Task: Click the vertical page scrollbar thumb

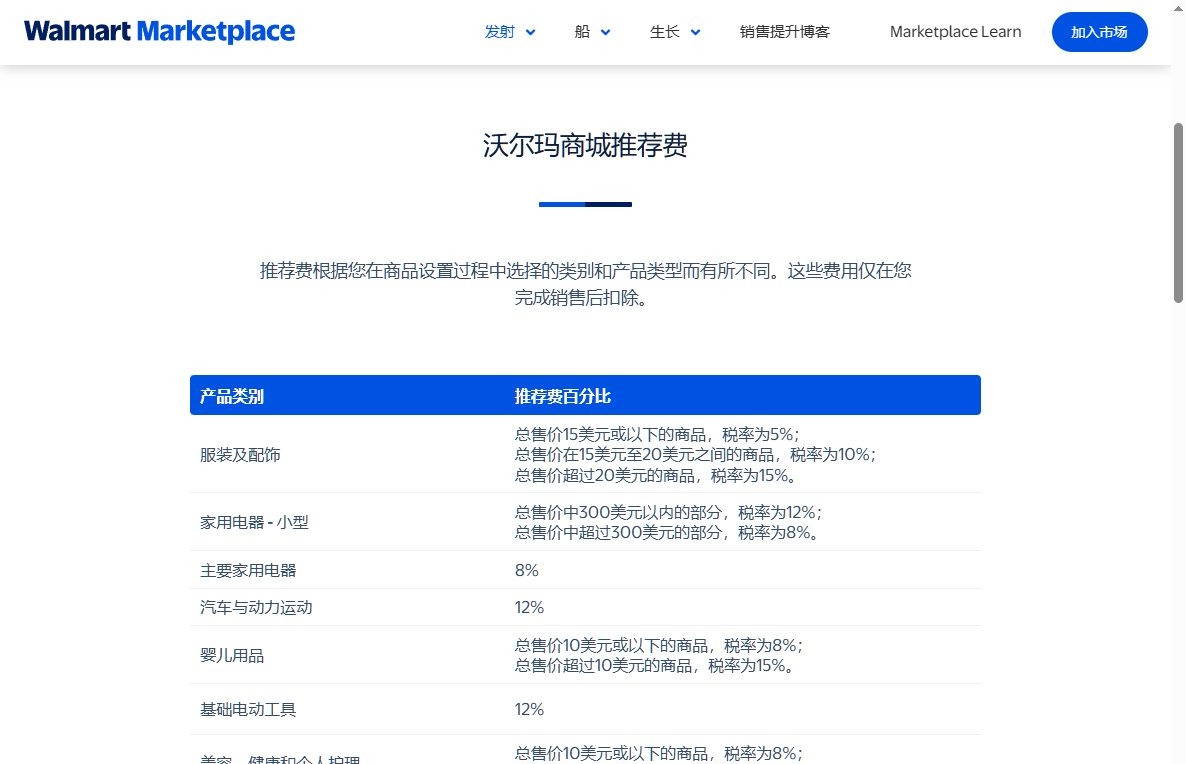Action: tap(1178, 213)
